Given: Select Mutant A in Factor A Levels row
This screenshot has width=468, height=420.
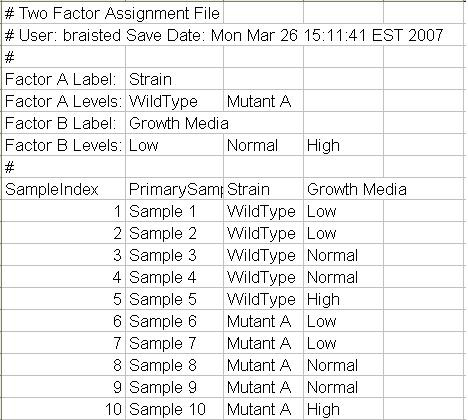Looking at the screenshot, I should tap(263, 101).
